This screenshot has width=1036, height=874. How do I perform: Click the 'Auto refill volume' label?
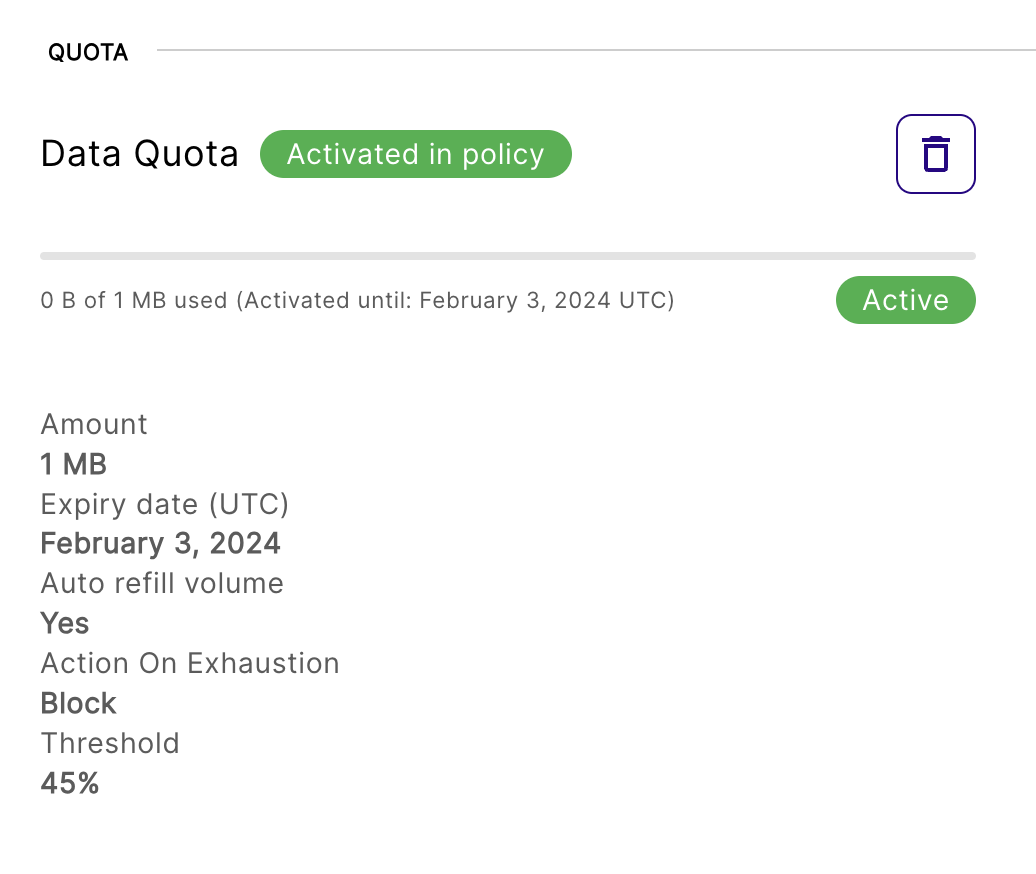pos(162,584)
